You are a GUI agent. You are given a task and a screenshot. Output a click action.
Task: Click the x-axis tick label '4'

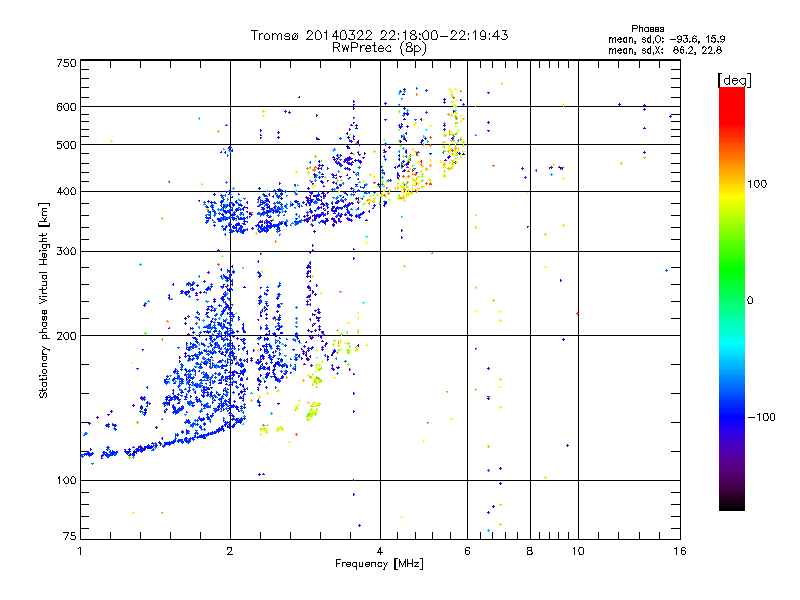380,551
